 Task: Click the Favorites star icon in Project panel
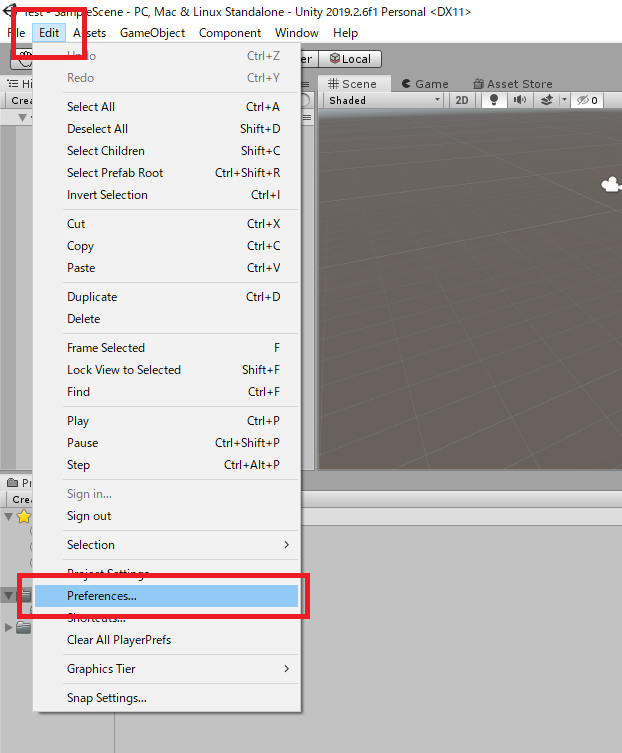(22, 516)
